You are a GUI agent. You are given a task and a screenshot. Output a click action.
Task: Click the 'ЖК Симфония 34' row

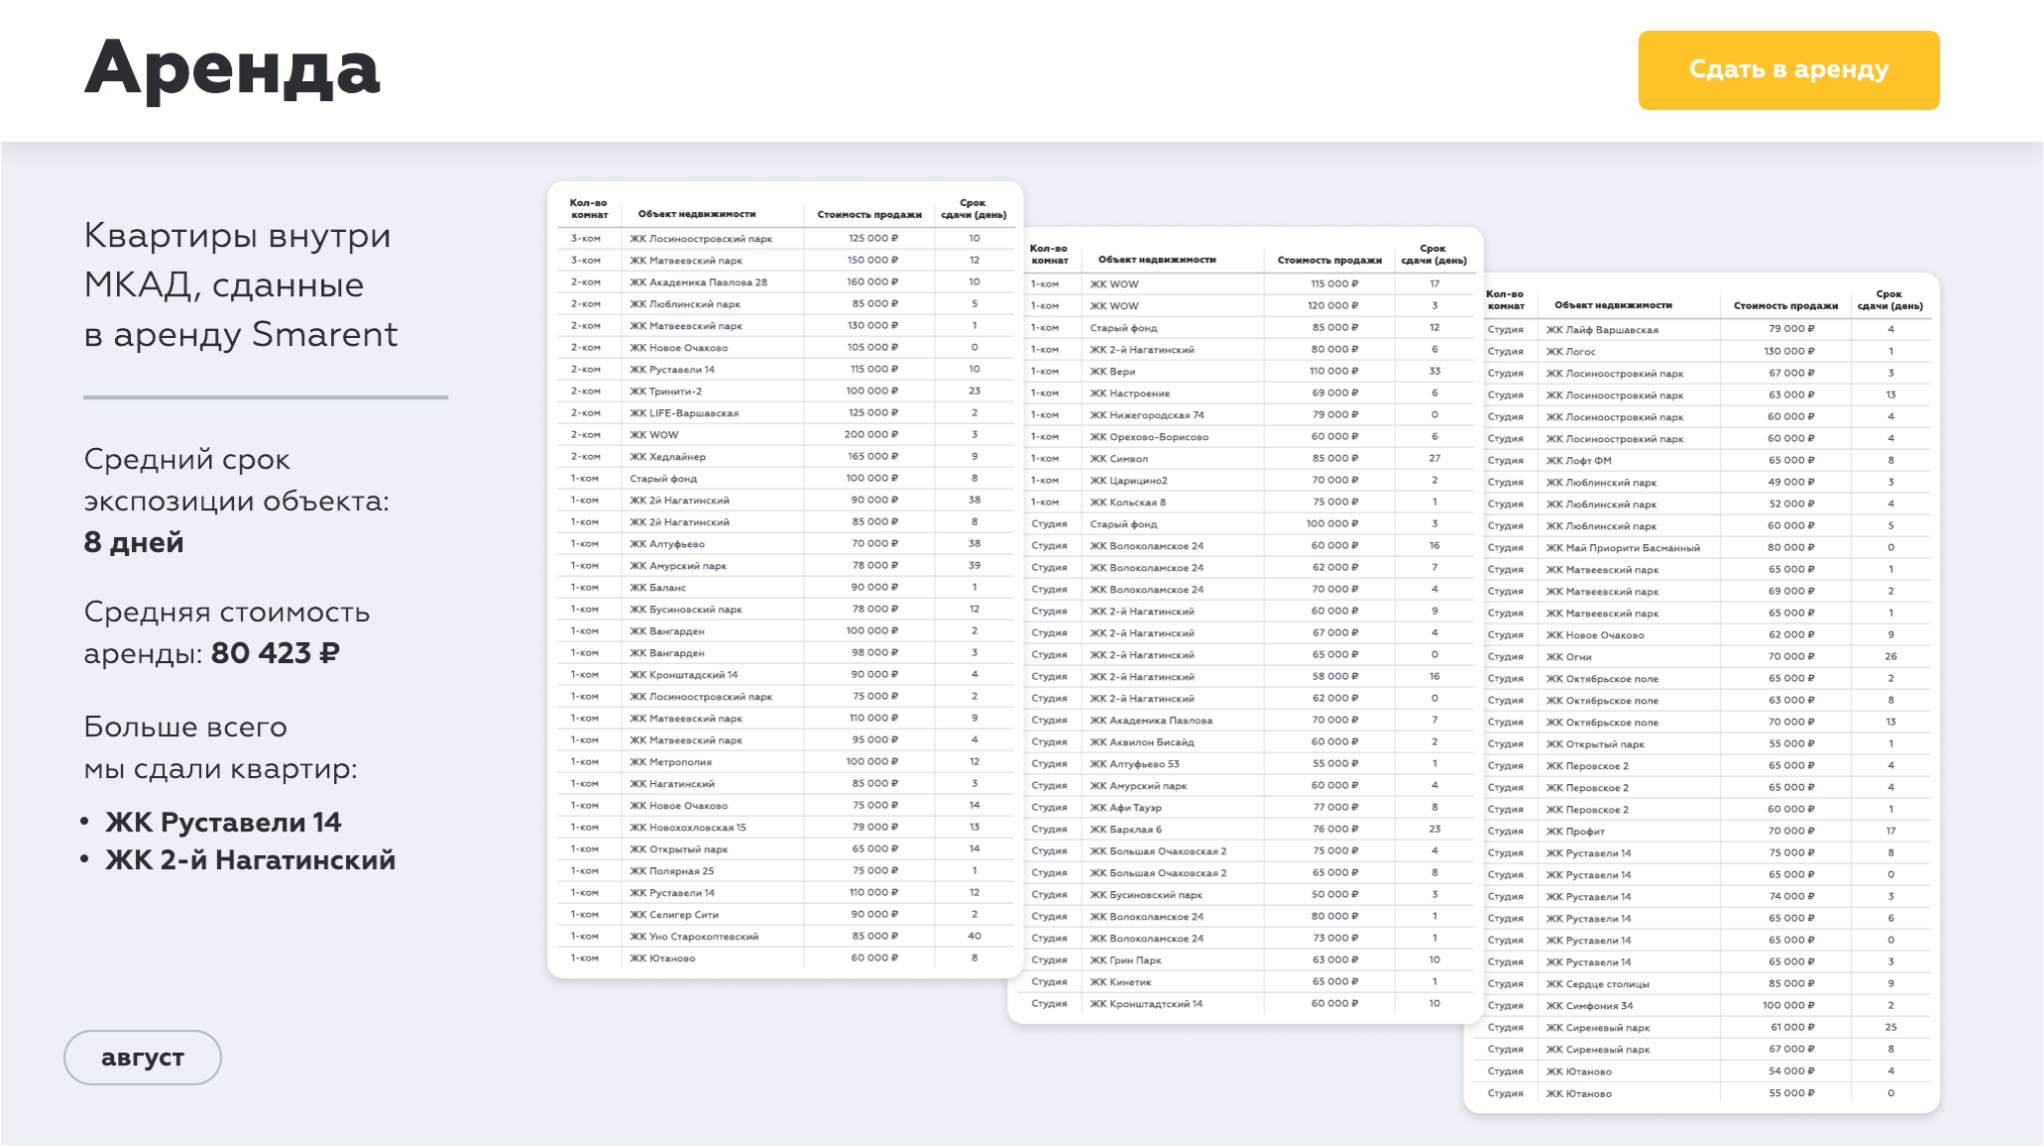point(1589,1005)
